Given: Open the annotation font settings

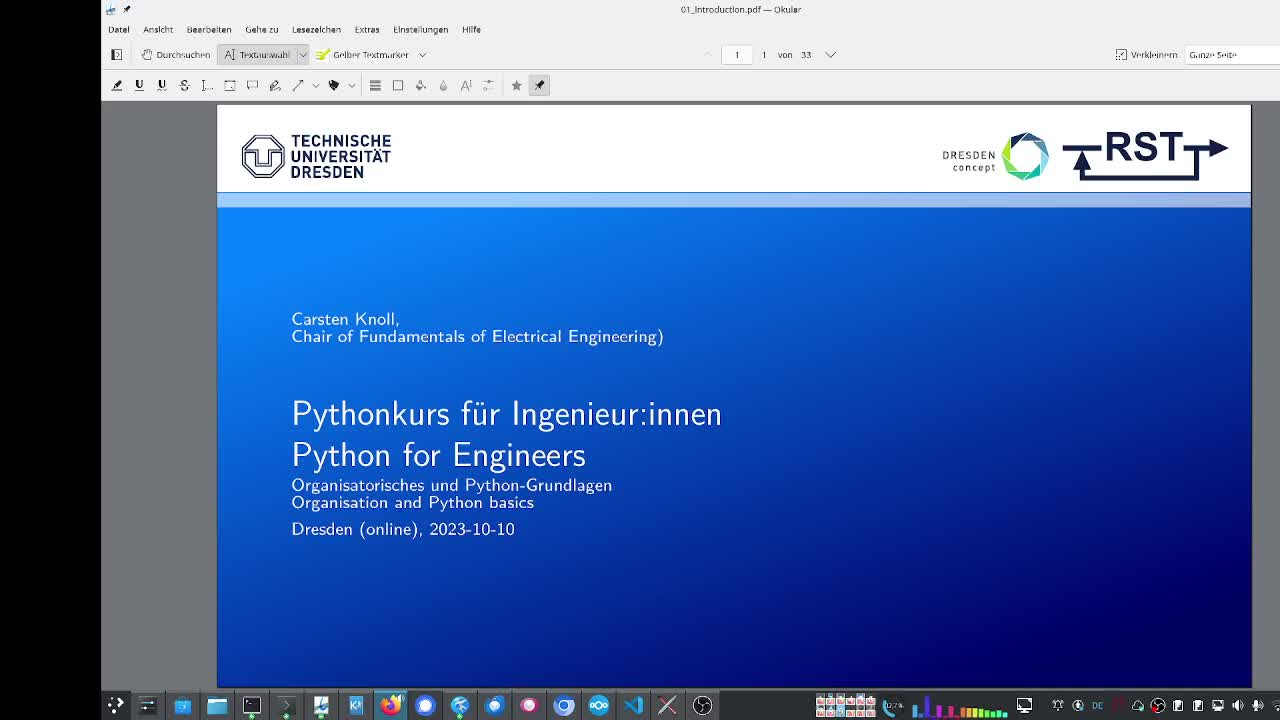Looking at the screenshot, I should [x=466, y=86].
